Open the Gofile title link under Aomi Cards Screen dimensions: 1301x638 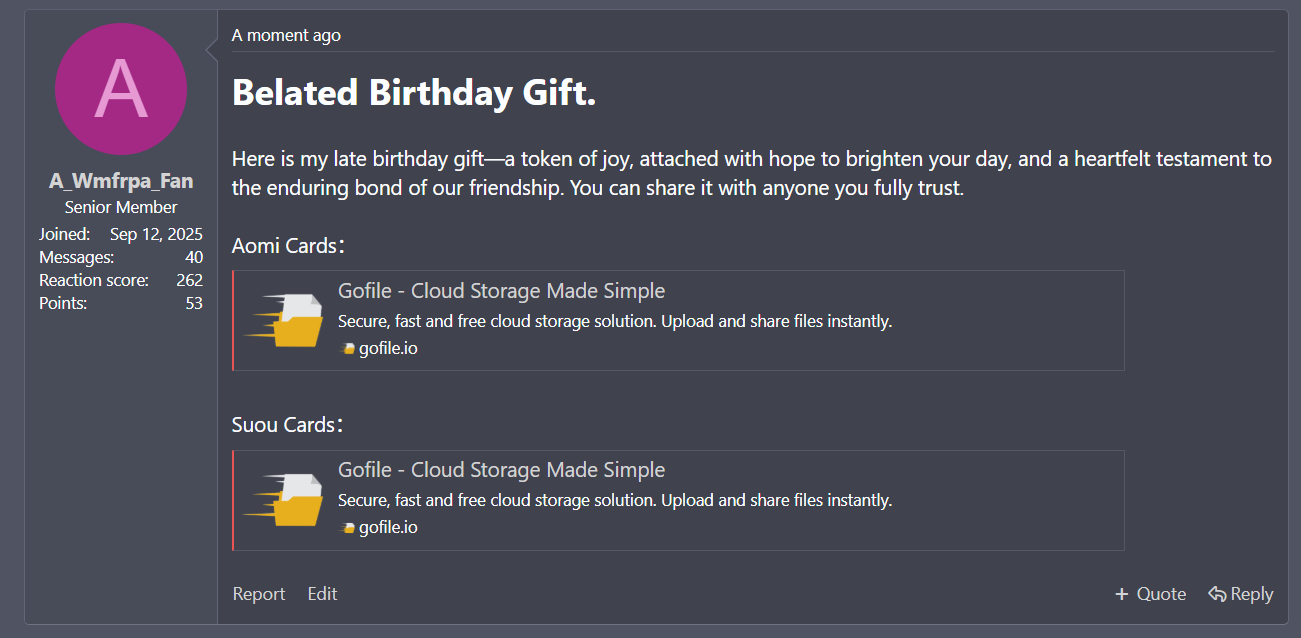(x=501, y=291)
